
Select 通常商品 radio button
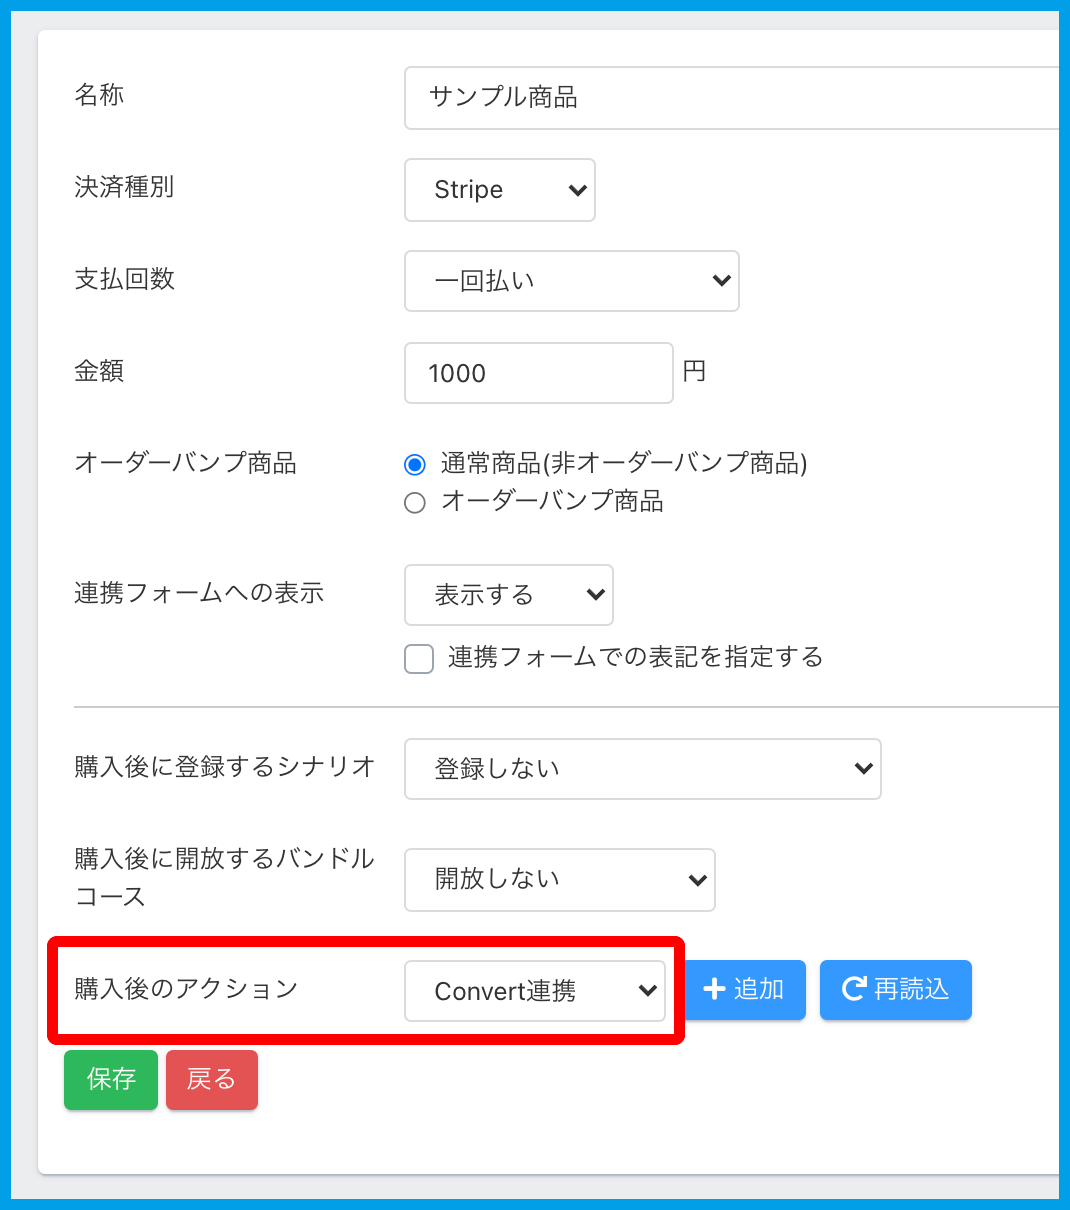[x=415, y=465]
